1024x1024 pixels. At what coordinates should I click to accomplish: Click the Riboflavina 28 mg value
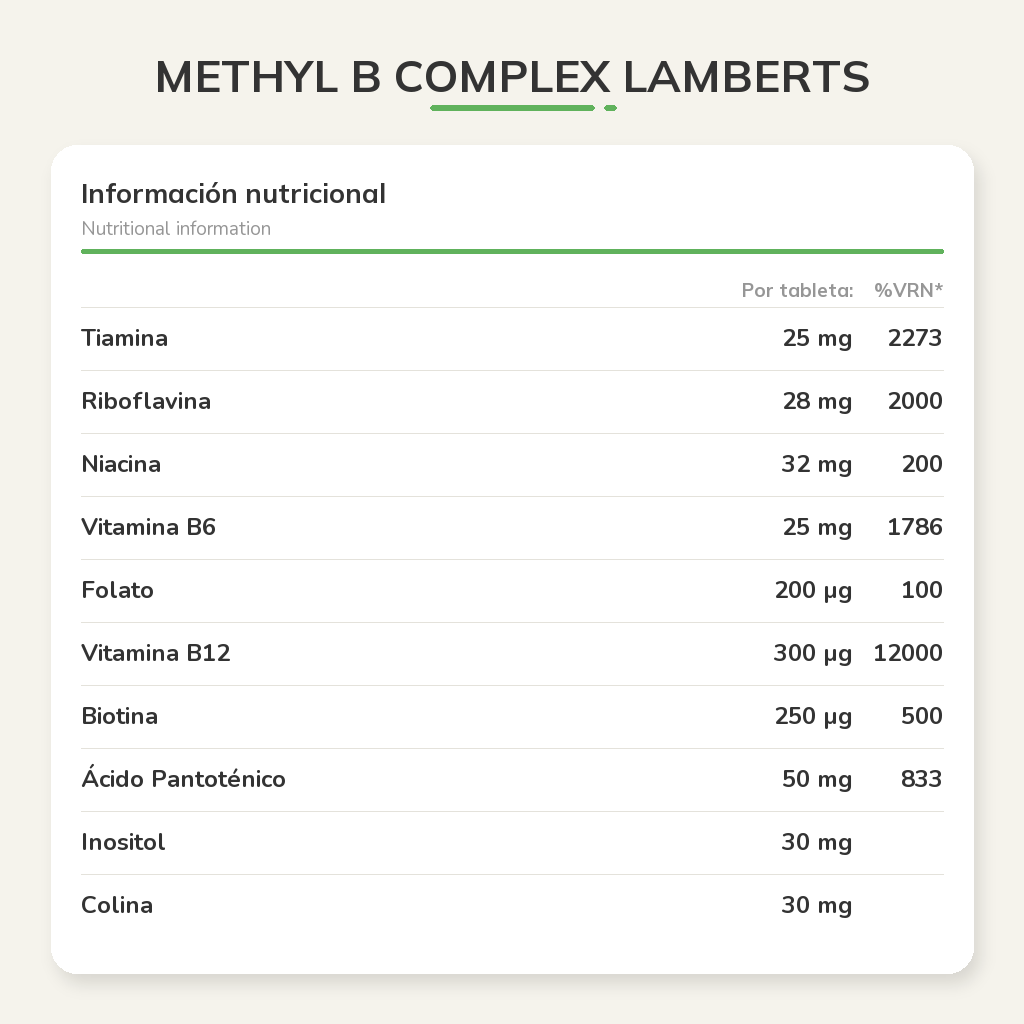817,401
